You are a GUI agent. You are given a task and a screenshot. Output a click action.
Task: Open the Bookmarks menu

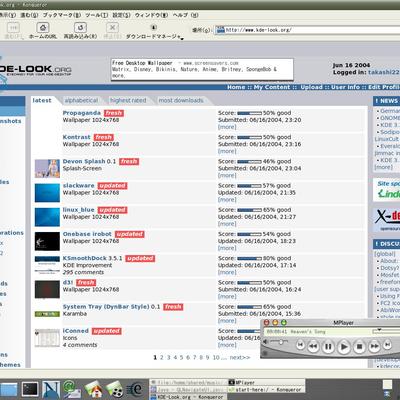62,15
